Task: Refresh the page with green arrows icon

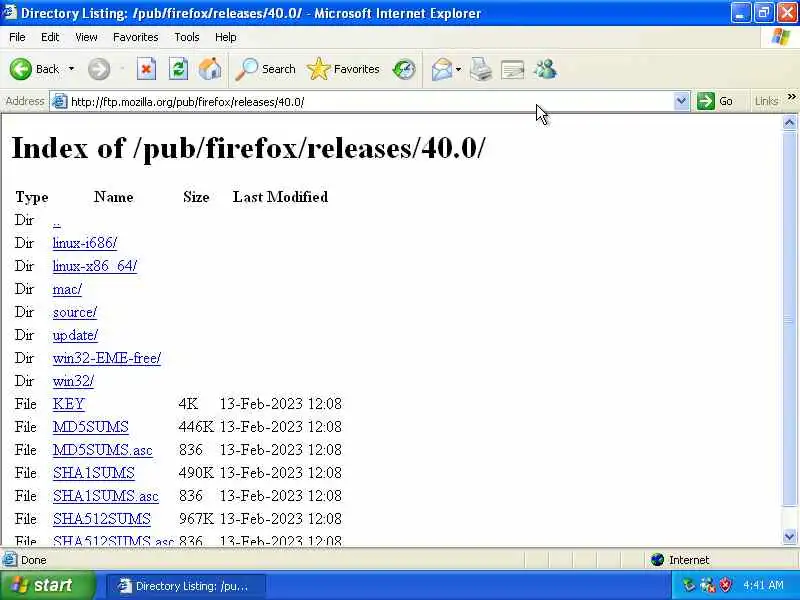Action: [x=178, y=69]
